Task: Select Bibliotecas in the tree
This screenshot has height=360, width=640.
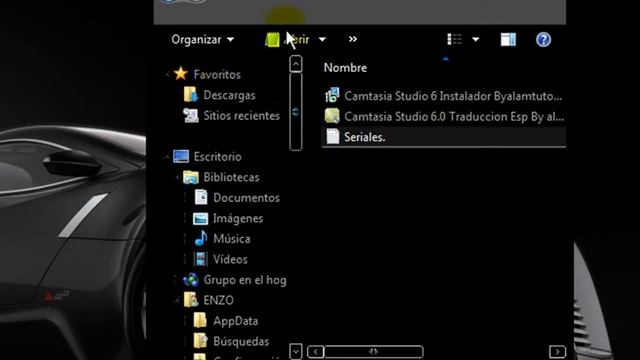Action: point(231,177)
